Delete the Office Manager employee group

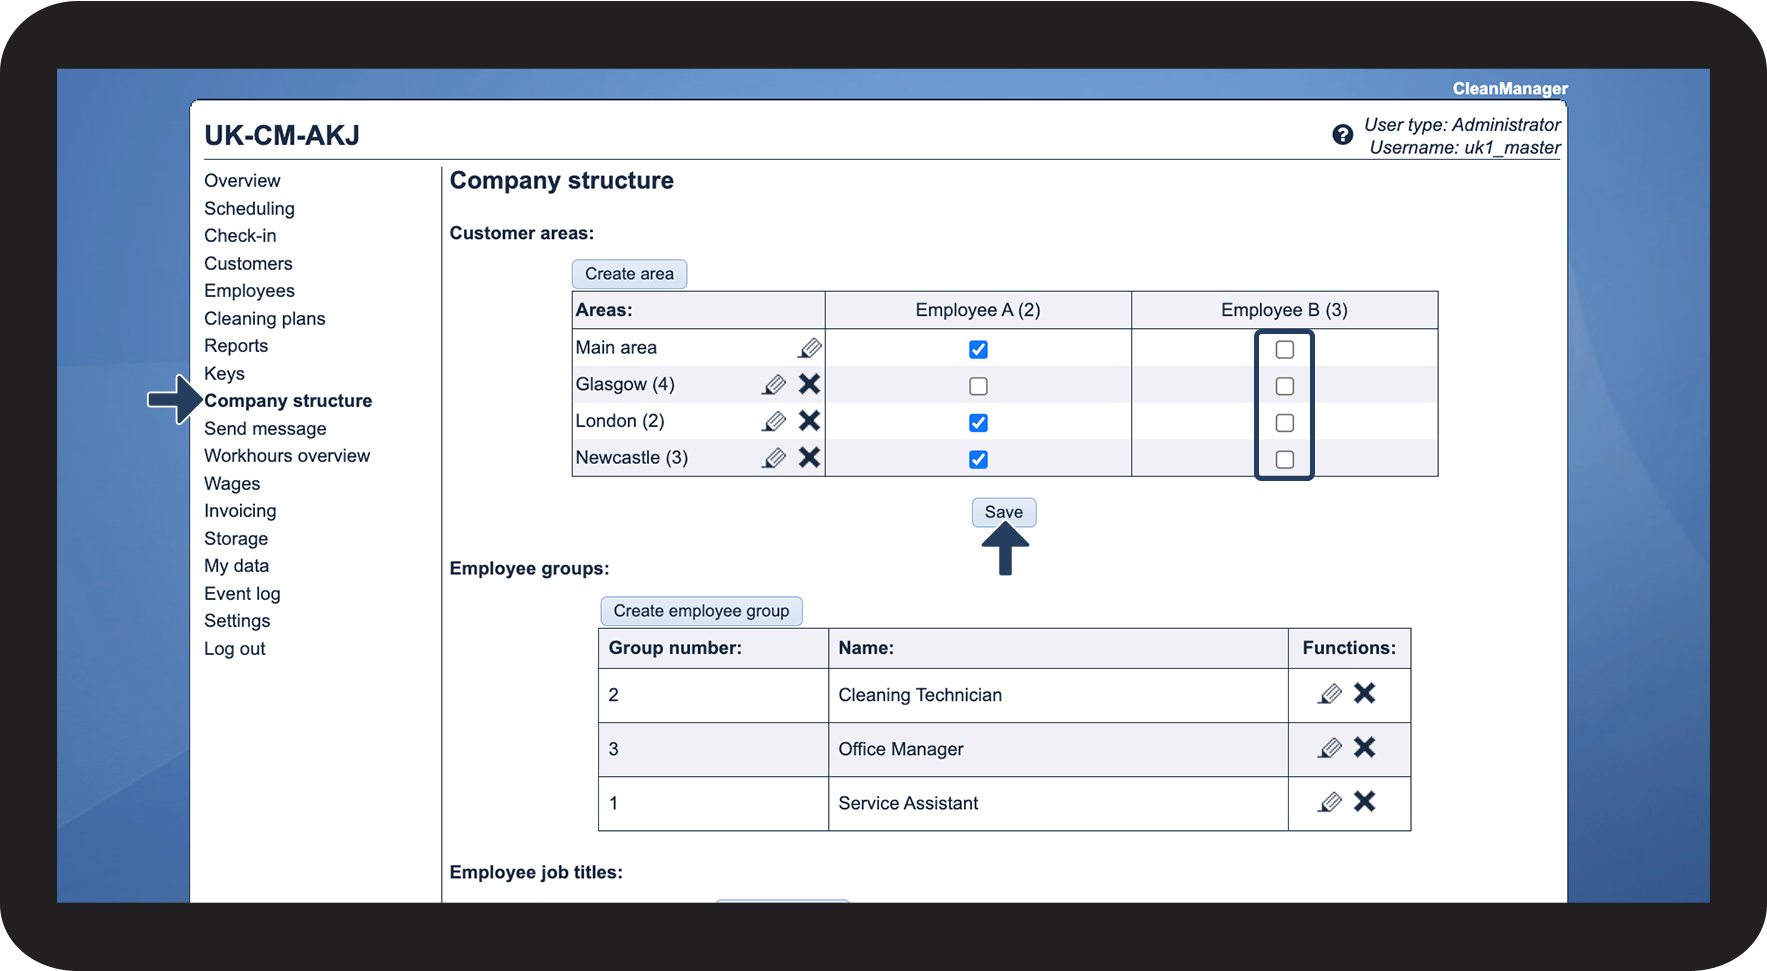(1364, 748)
